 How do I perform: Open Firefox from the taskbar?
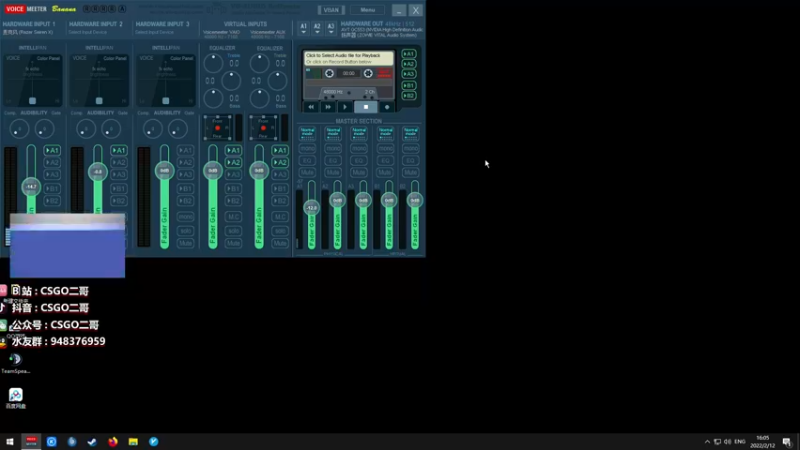coord(113,442)
